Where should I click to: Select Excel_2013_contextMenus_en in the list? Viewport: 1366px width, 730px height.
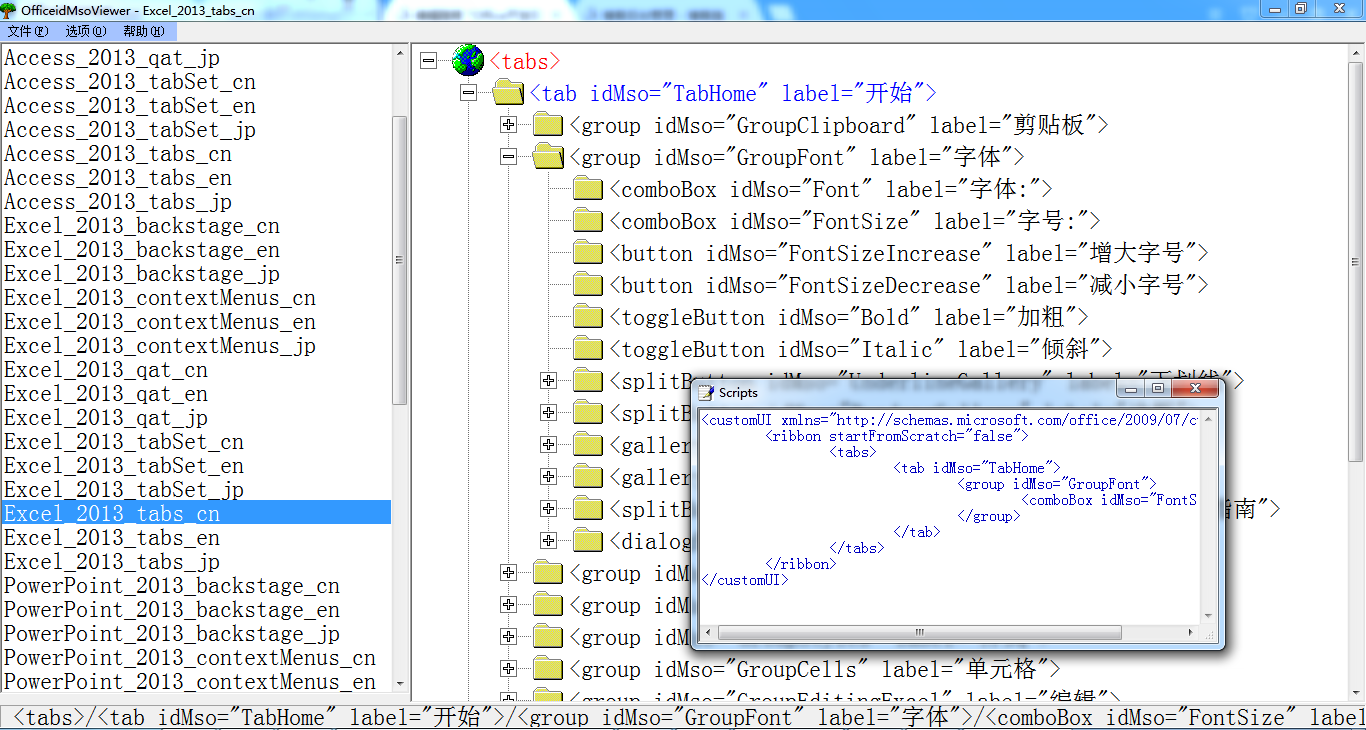click(160, 322)
